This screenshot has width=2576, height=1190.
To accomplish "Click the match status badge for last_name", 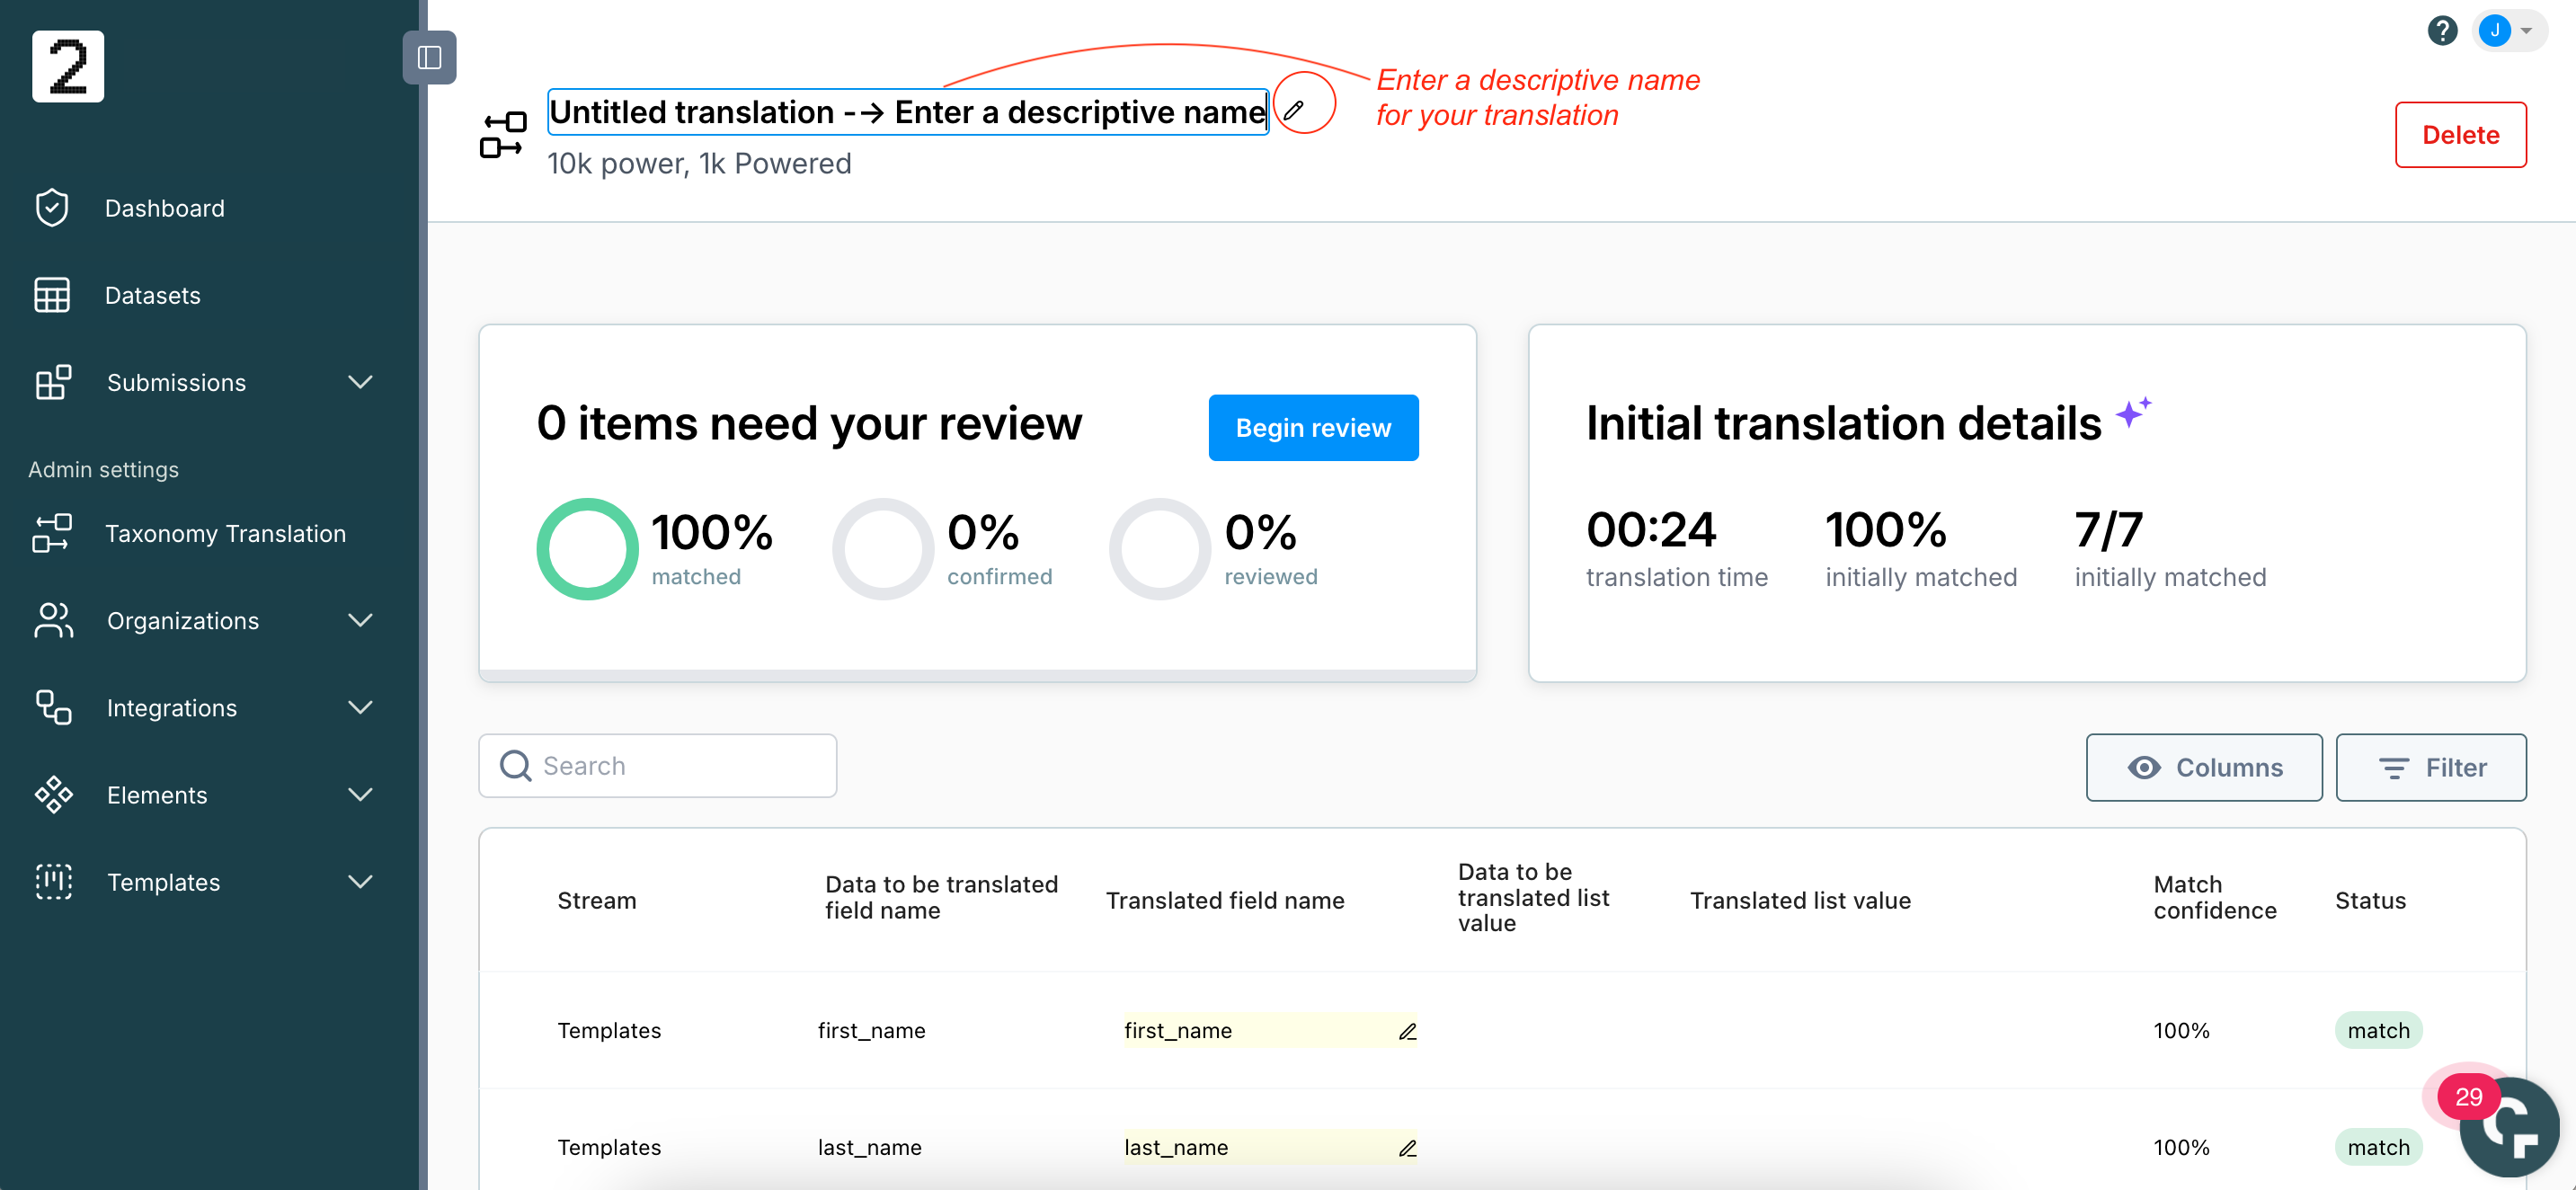I will pos(2378,1147).
